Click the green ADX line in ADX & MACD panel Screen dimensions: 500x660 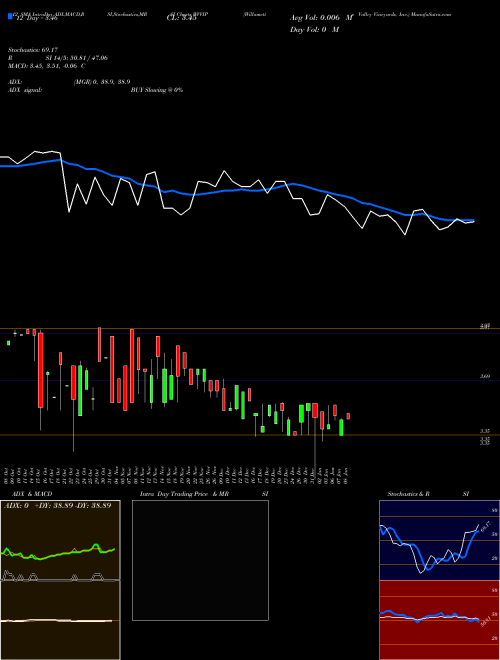[x=58, y=553]
